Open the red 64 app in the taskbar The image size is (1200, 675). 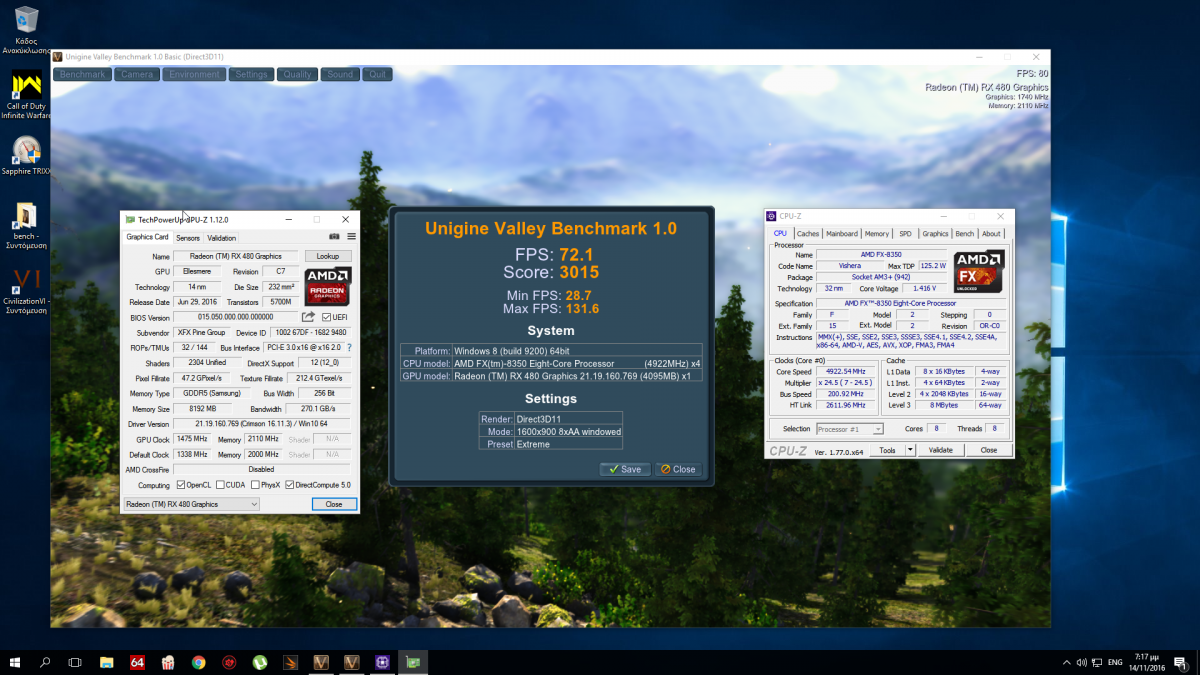tap(138, 662)
